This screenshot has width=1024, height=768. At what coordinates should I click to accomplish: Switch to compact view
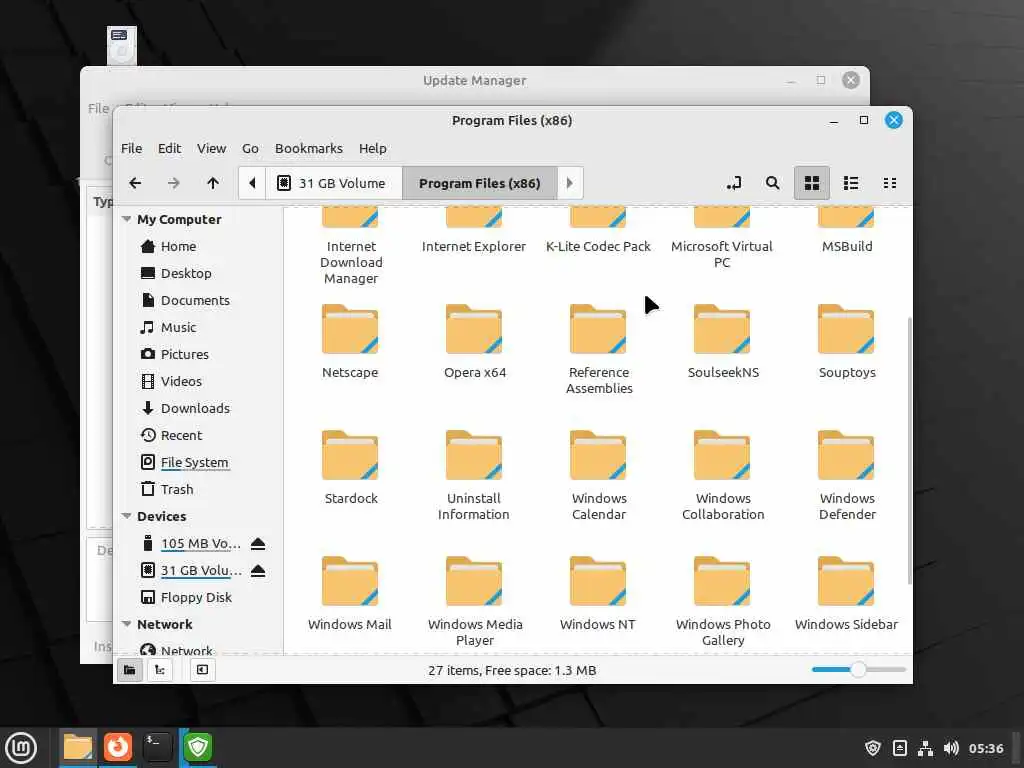(x=889, y=184)
